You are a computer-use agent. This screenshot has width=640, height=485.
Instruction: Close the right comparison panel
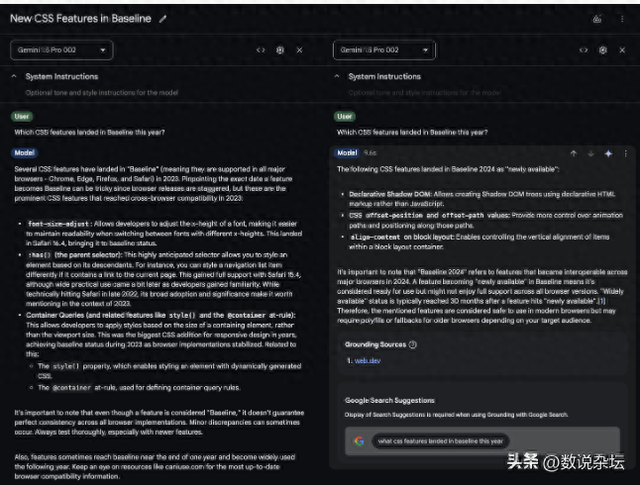pyautogui.click(x=623, y=49)
